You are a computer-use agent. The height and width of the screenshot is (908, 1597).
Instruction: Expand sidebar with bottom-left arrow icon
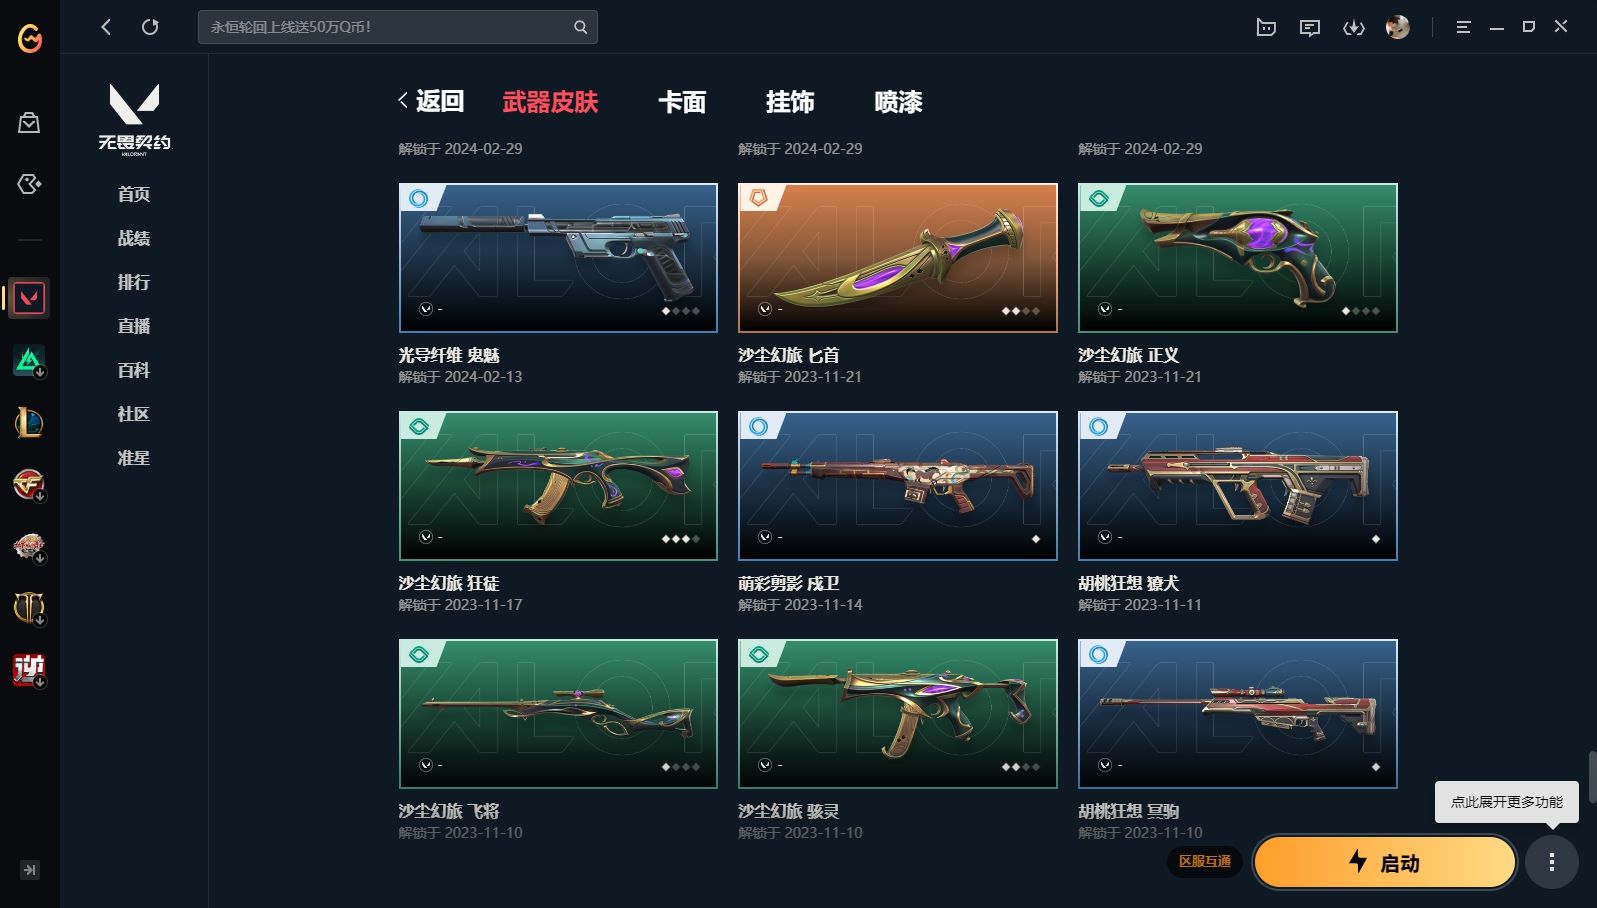[30, 870]
